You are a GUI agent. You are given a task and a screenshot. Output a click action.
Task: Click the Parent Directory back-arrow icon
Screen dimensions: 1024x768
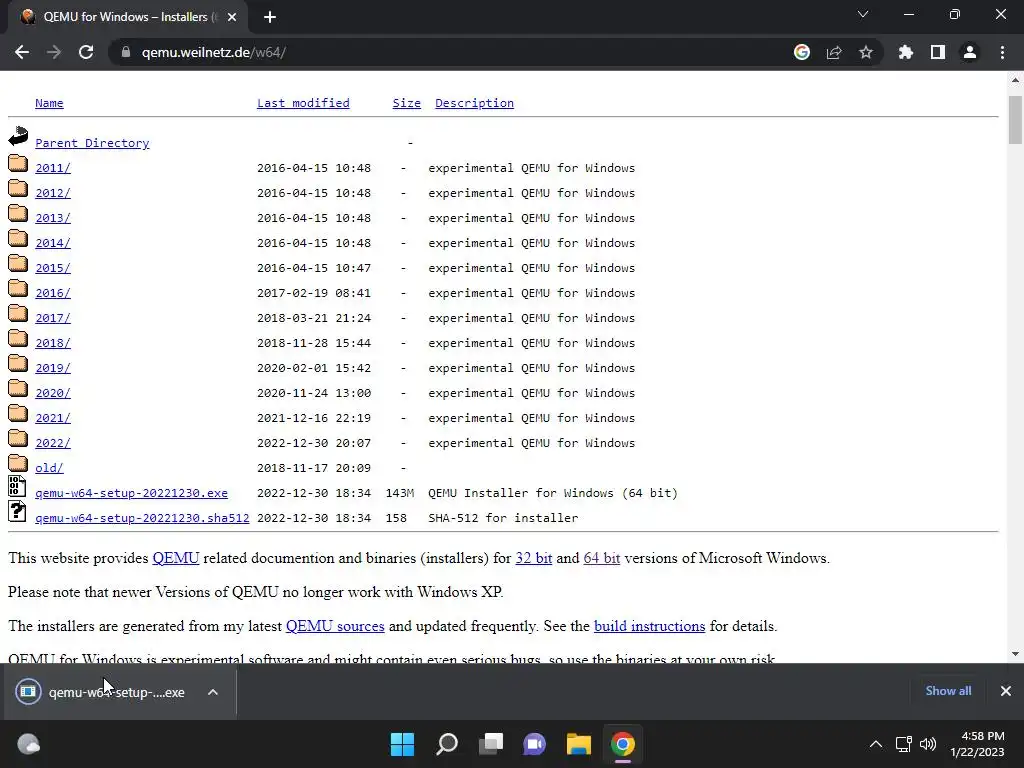pos(18,136)
